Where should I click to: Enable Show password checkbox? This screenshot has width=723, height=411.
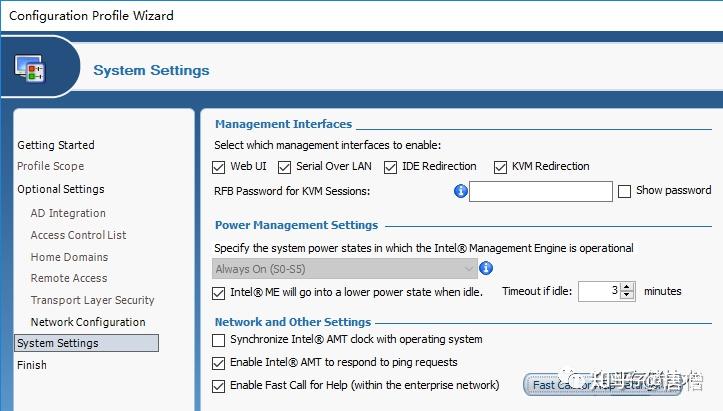pyautogui.click(x=625, y=191)
